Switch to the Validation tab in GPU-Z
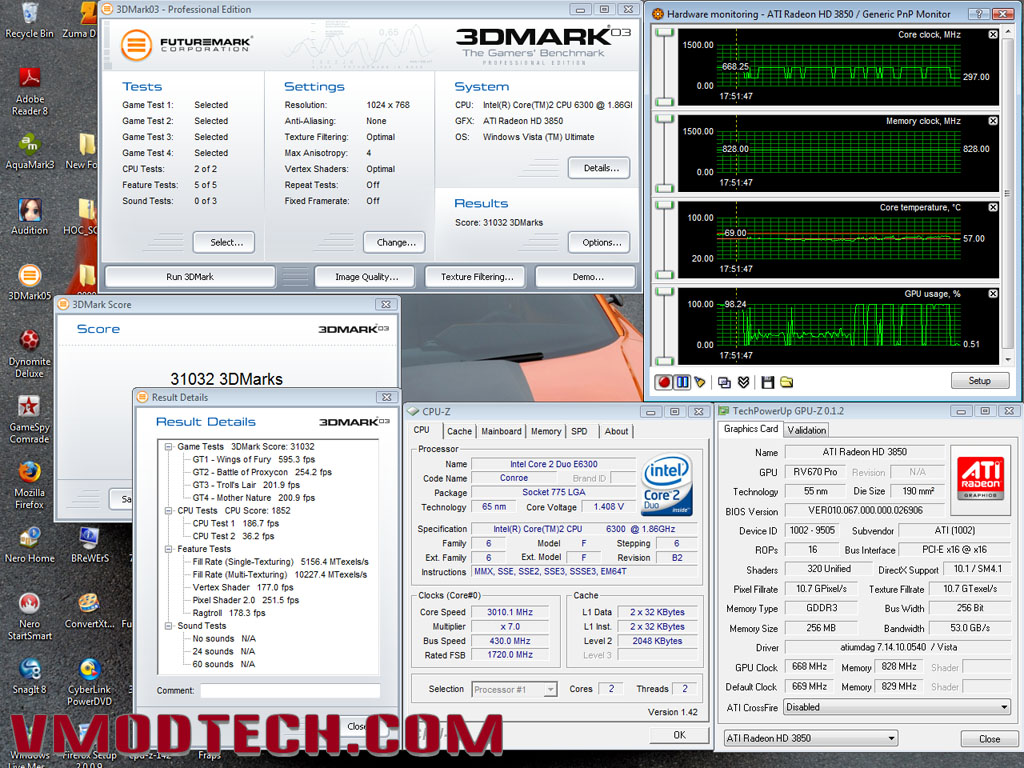Viewport: 1024px width, 768px height. (x=807, y=430)
